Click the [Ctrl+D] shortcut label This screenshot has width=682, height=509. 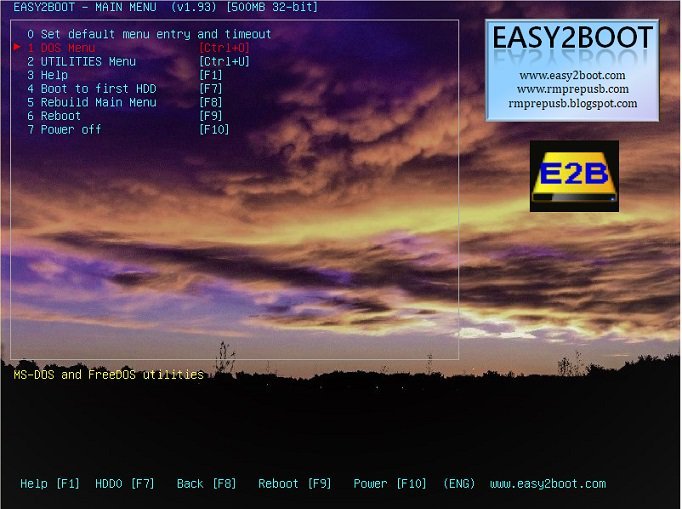click(x=224, y=48)
